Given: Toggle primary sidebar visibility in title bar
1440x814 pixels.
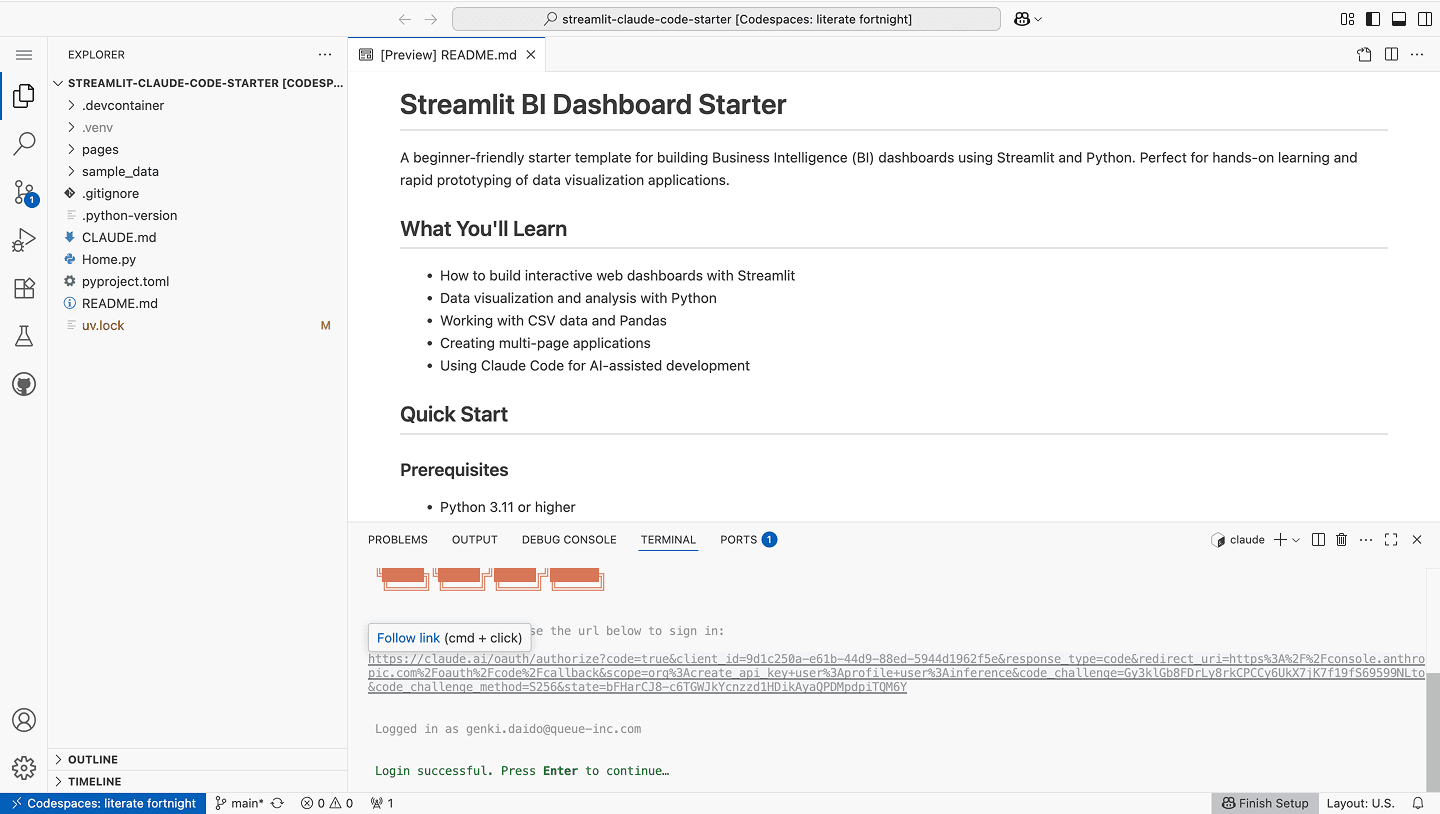Looking at the screenshot, I should coord(1373,19).
